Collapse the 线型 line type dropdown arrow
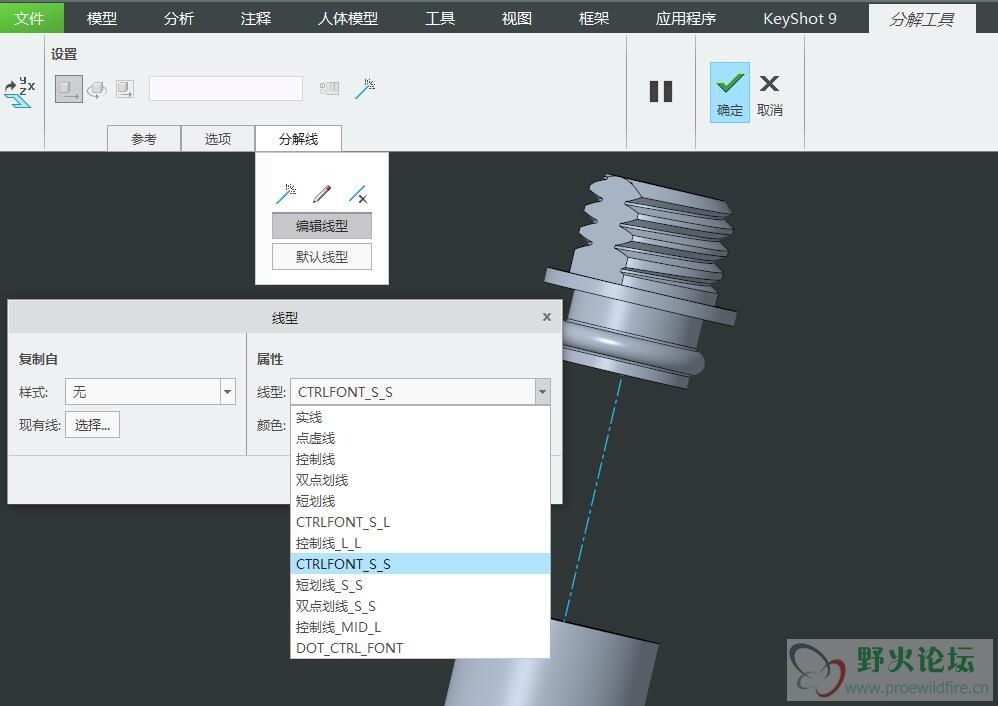998x706 pixels. (x=542, y=392)
